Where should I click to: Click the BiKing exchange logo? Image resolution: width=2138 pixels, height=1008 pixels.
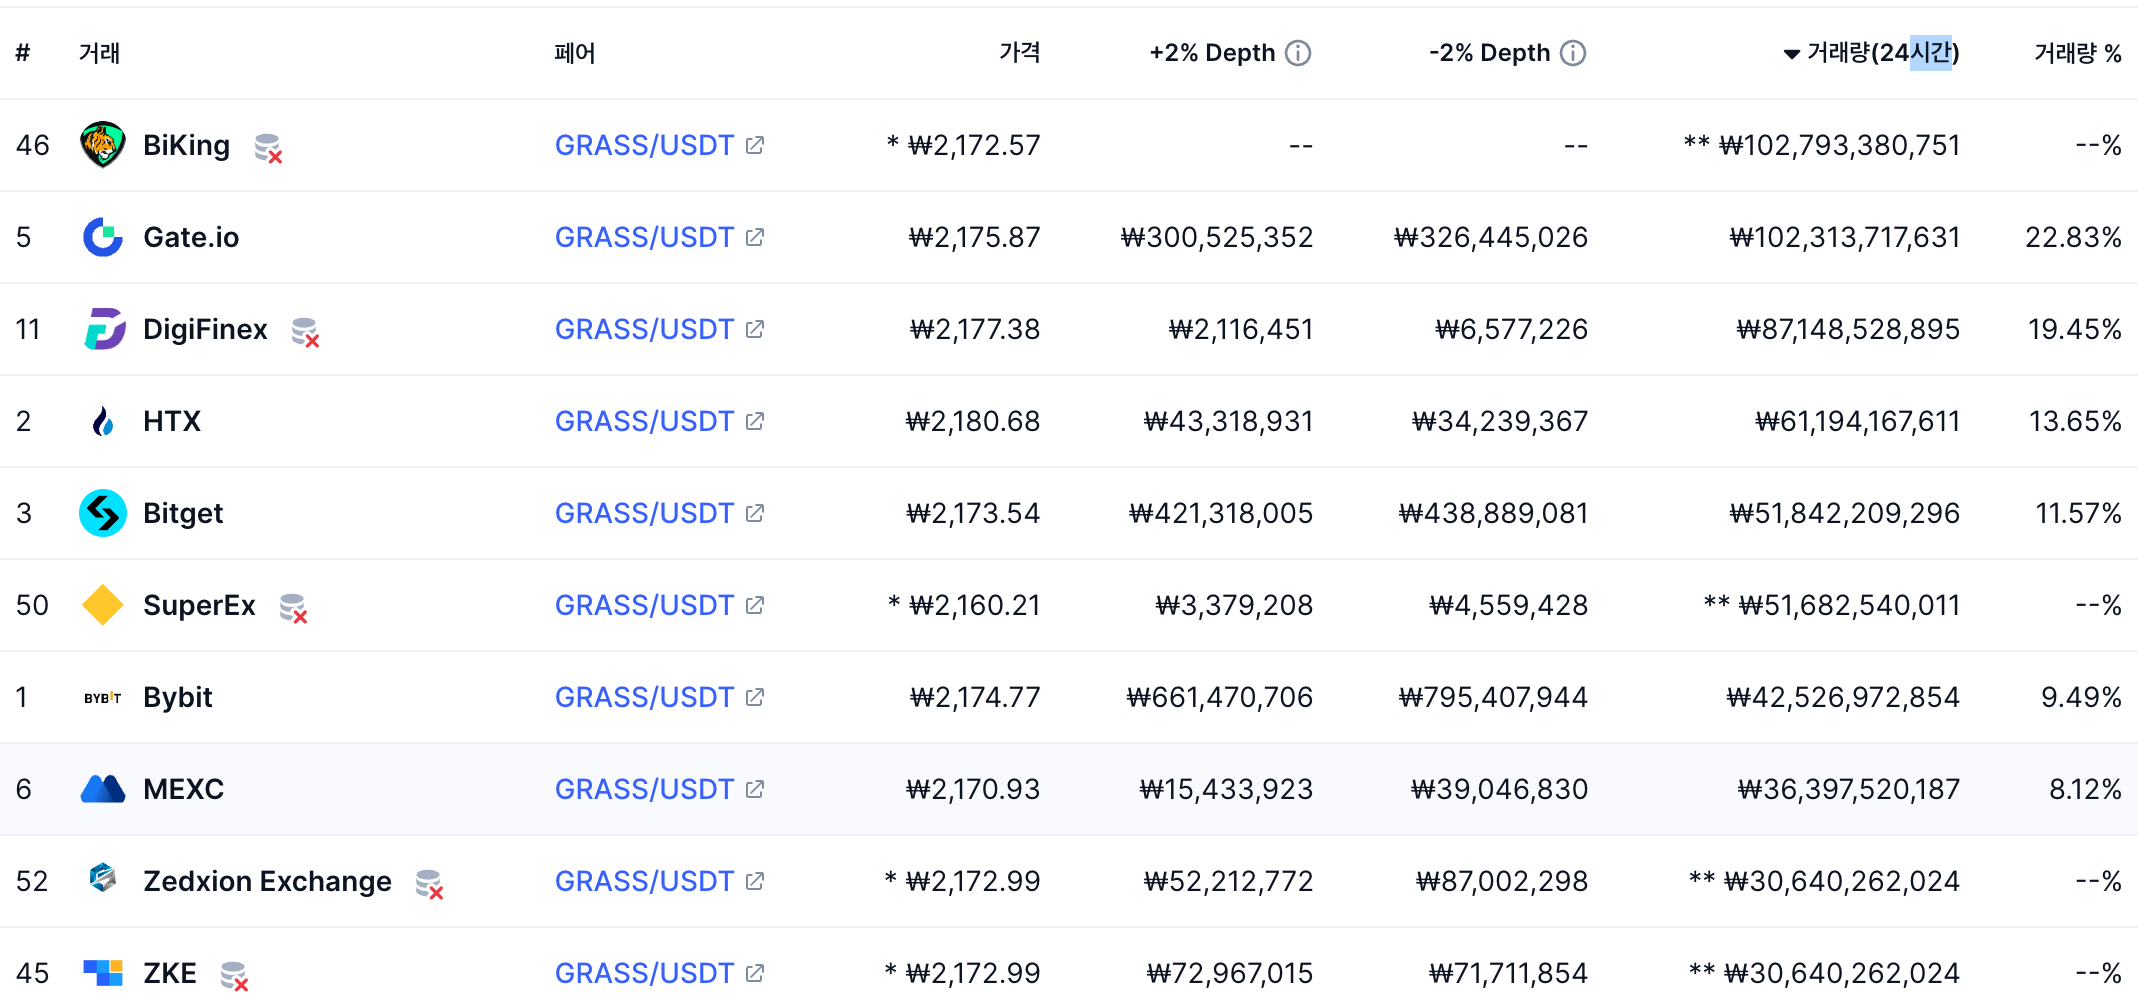click(102, 145)
